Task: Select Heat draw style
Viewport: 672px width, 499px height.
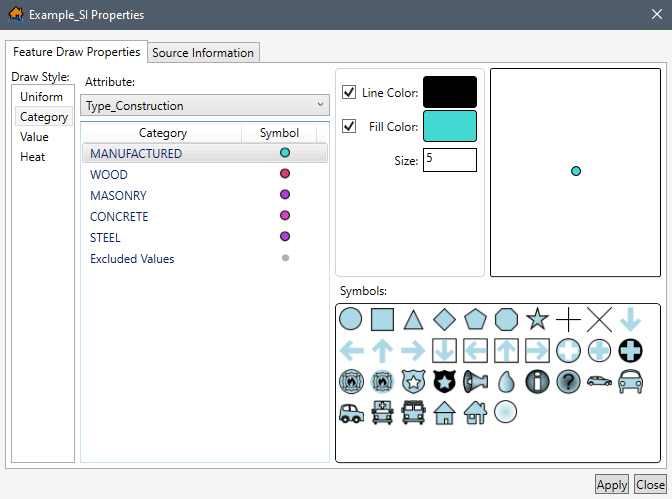Action: (x=33, y=157)
